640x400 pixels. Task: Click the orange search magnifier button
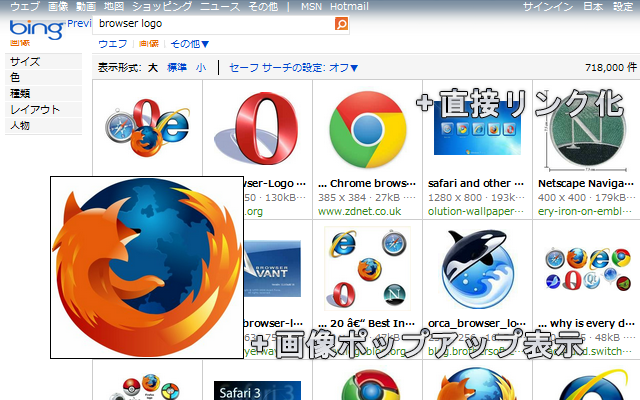coord(341,24)
